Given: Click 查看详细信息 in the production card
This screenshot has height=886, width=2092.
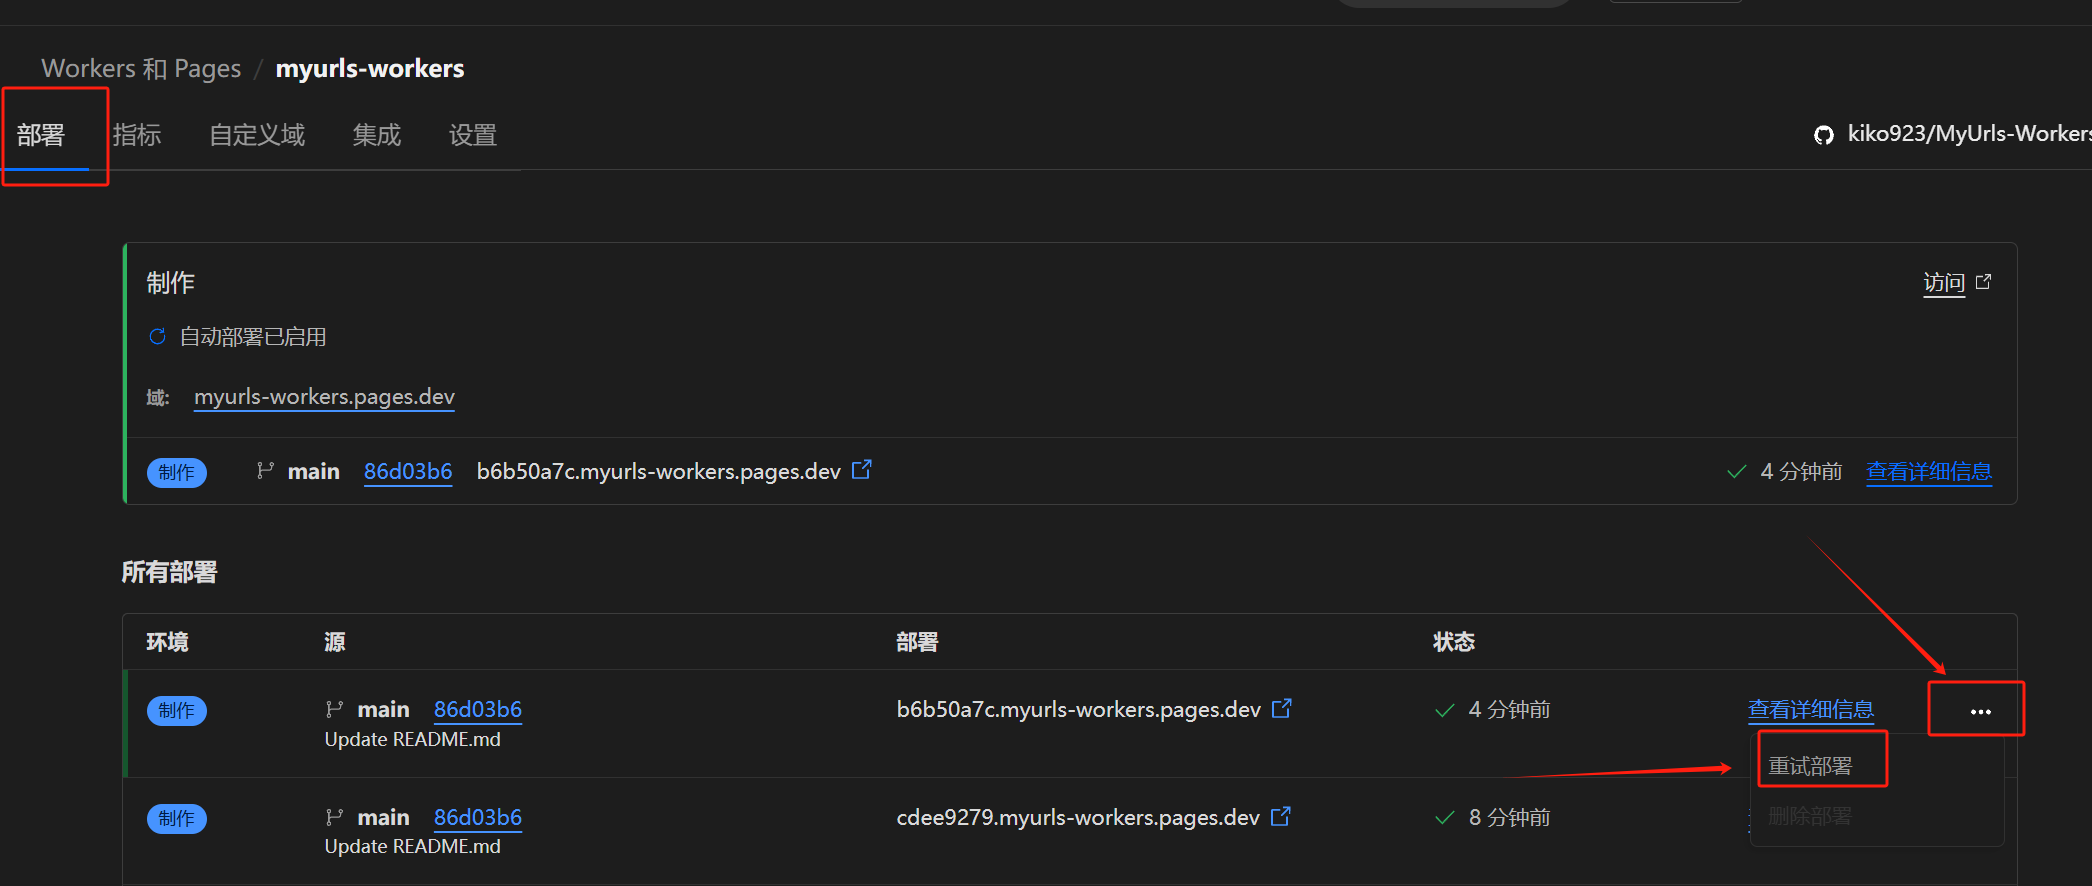Looking at the screenshot, I should (1929, 471).
